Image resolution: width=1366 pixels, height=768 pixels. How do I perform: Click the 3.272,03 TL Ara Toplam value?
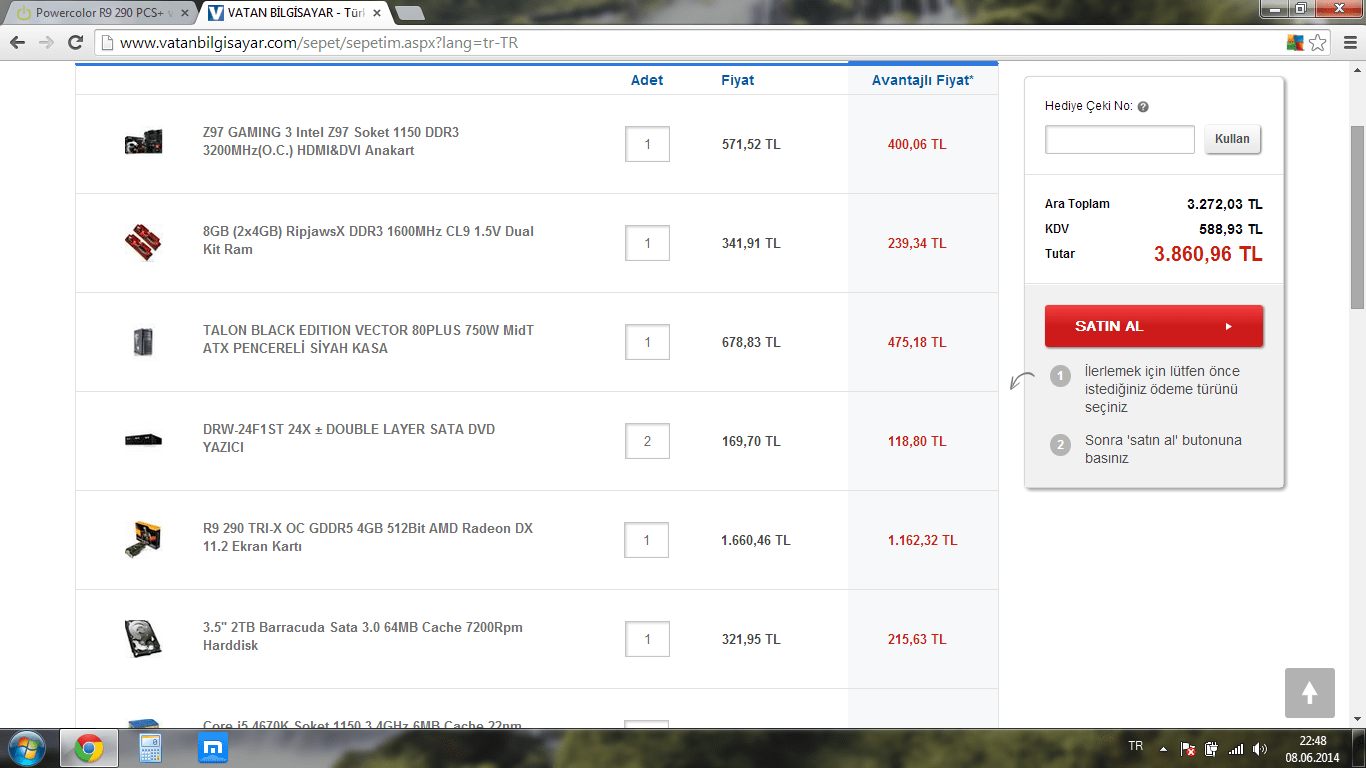tap(1225, 204)
